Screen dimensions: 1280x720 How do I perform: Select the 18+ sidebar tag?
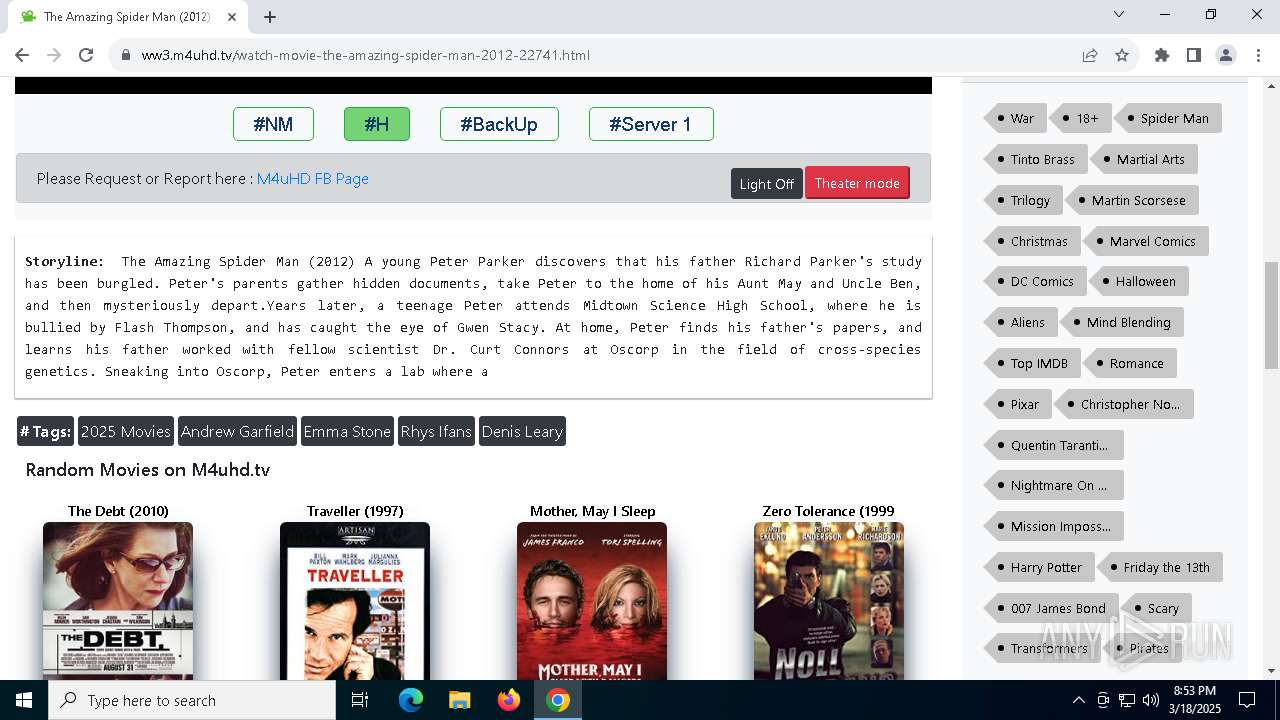click(1080, 118)
